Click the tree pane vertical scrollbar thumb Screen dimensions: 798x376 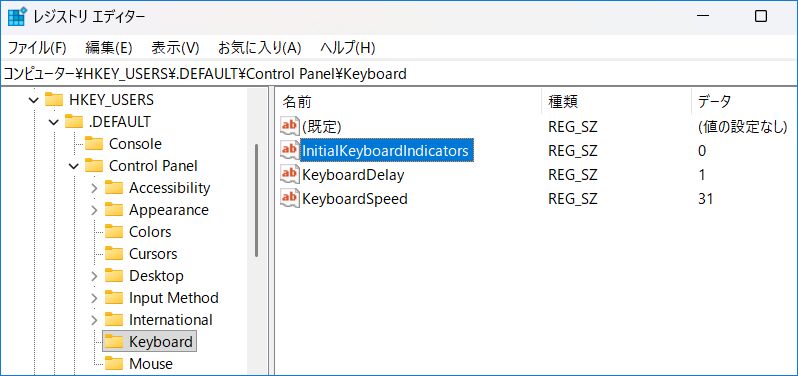click(256, 200)
